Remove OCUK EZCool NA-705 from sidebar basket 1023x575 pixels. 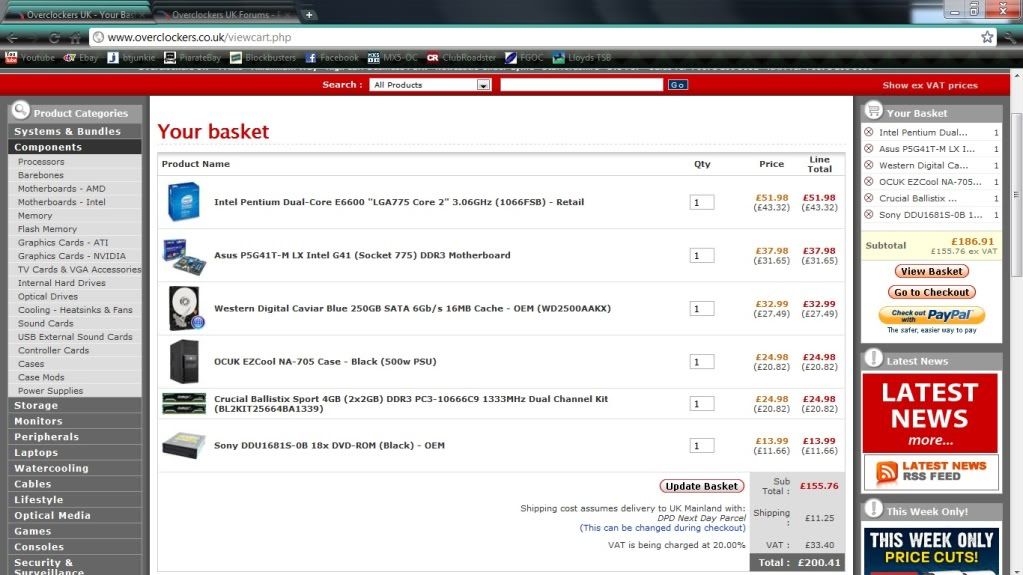868,181
